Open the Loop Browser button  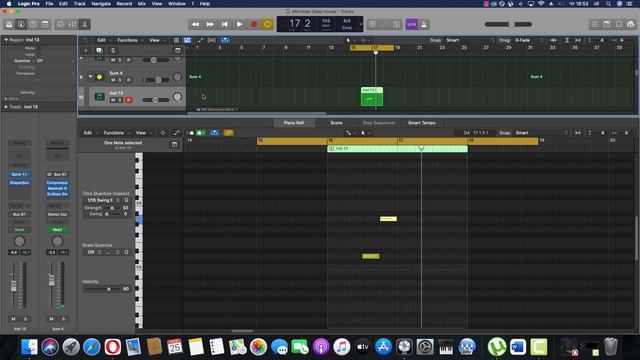[x=619, y=24]
